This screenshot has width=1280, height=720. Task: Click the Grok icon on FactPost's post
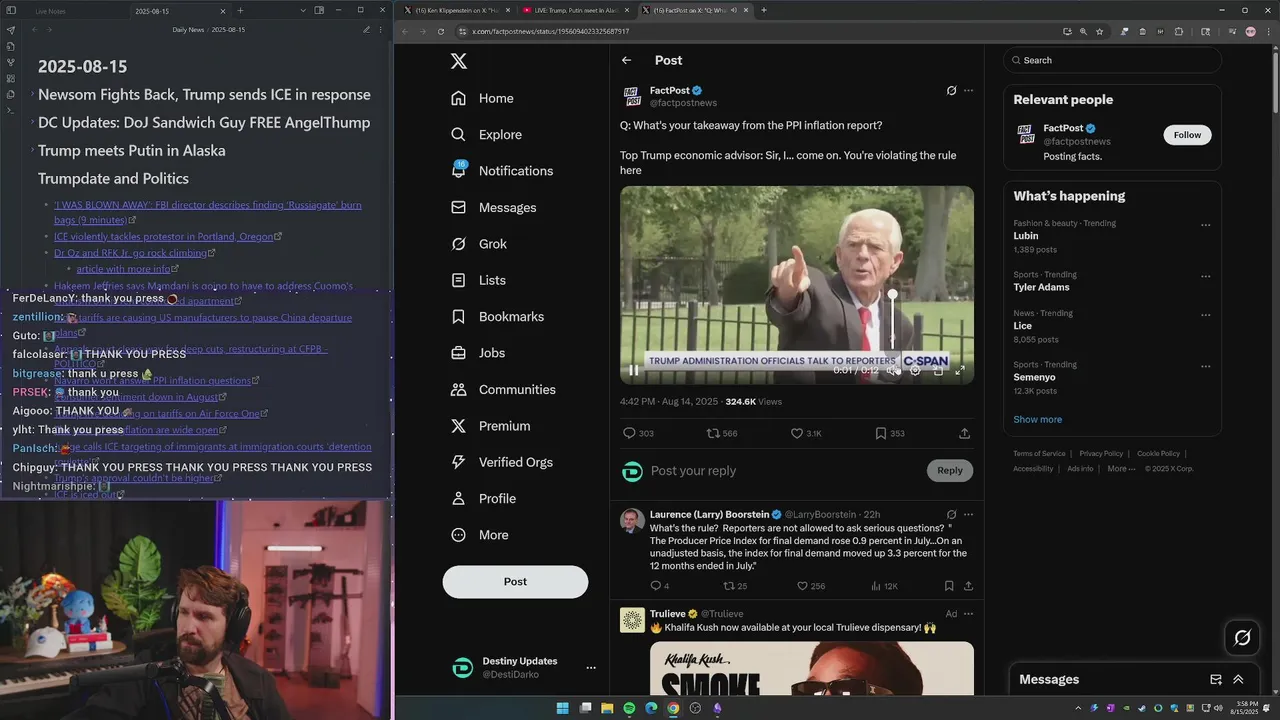coord(951,91)
